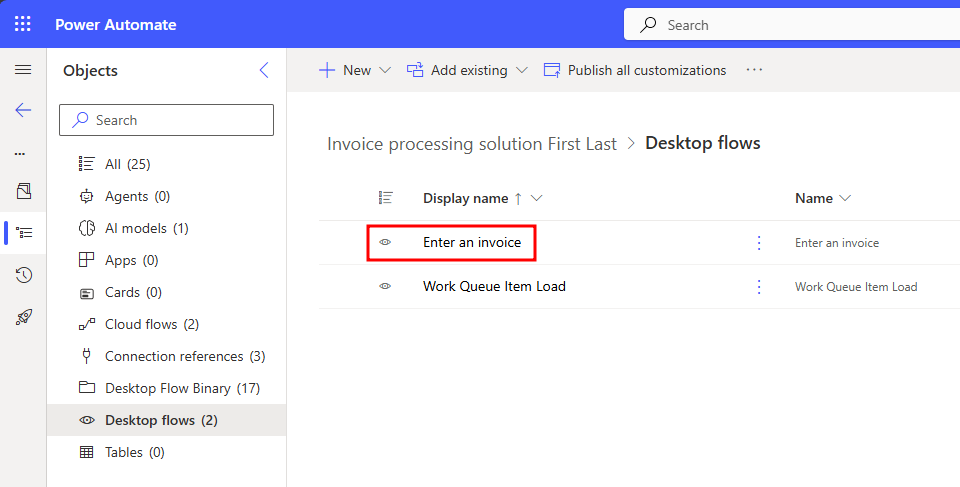Open Enter an invoice desktop flow

[x=472, y=243]
